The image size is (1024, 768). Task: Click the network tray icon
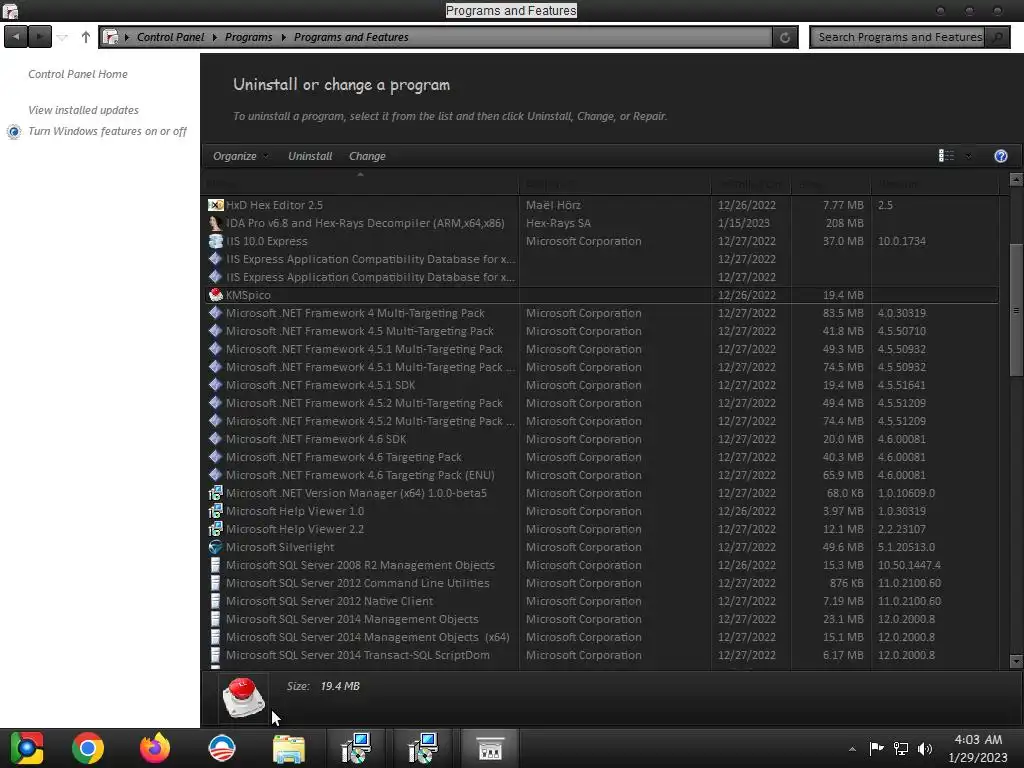[901, 748]
